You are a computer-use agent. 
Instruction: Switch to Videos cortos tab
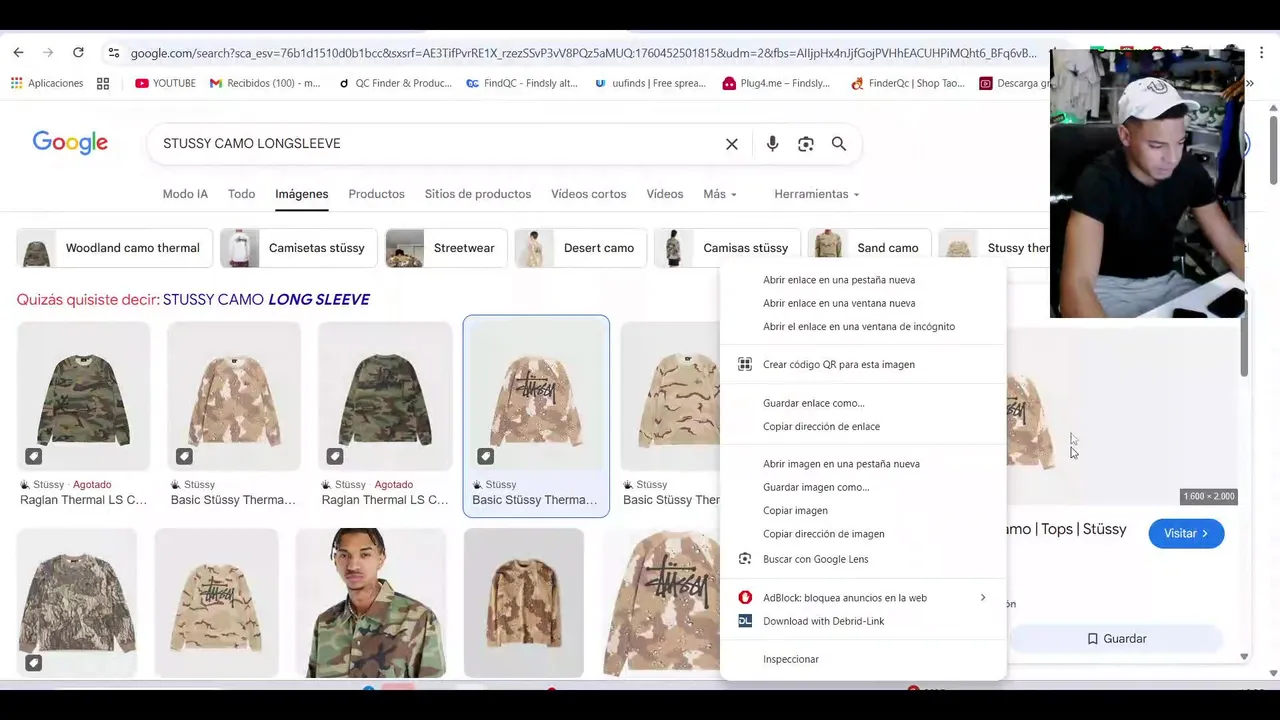point(588,194)
